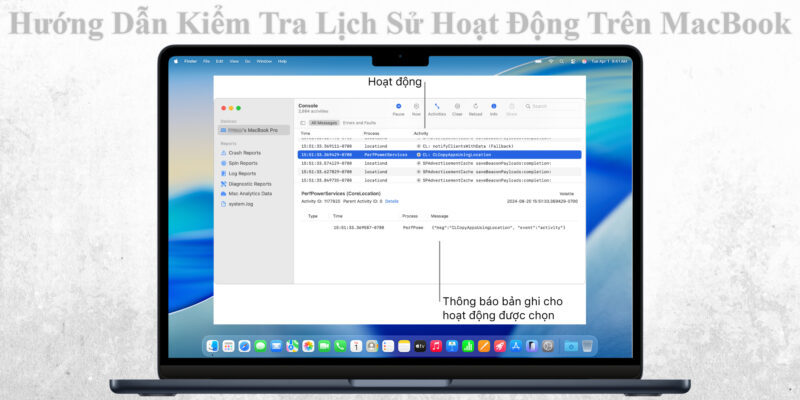Toggle the Activities toolbar button

point(437,109)
